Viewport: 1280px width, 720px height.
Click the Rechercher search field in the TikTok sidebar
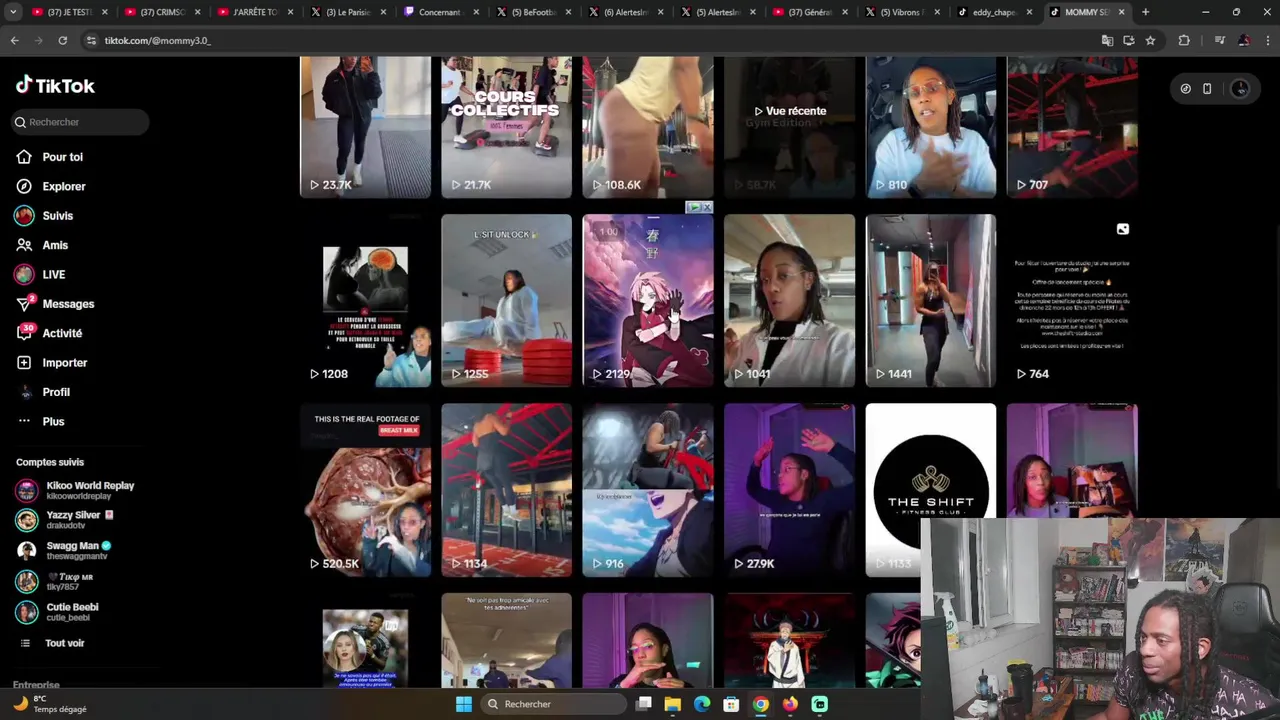(x=80, y=122)
